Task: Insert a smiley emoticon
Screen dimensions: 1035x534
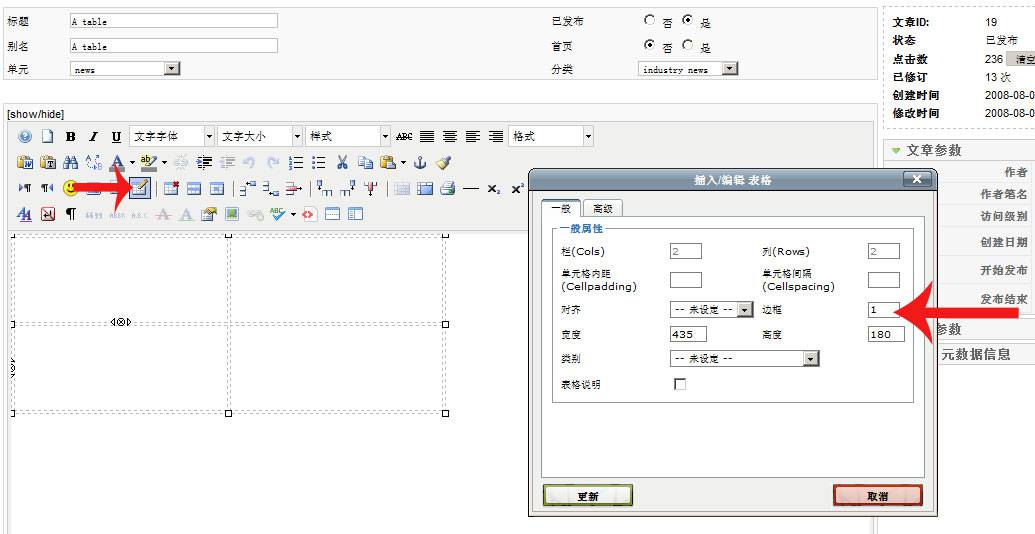Action: click(71, 188)
